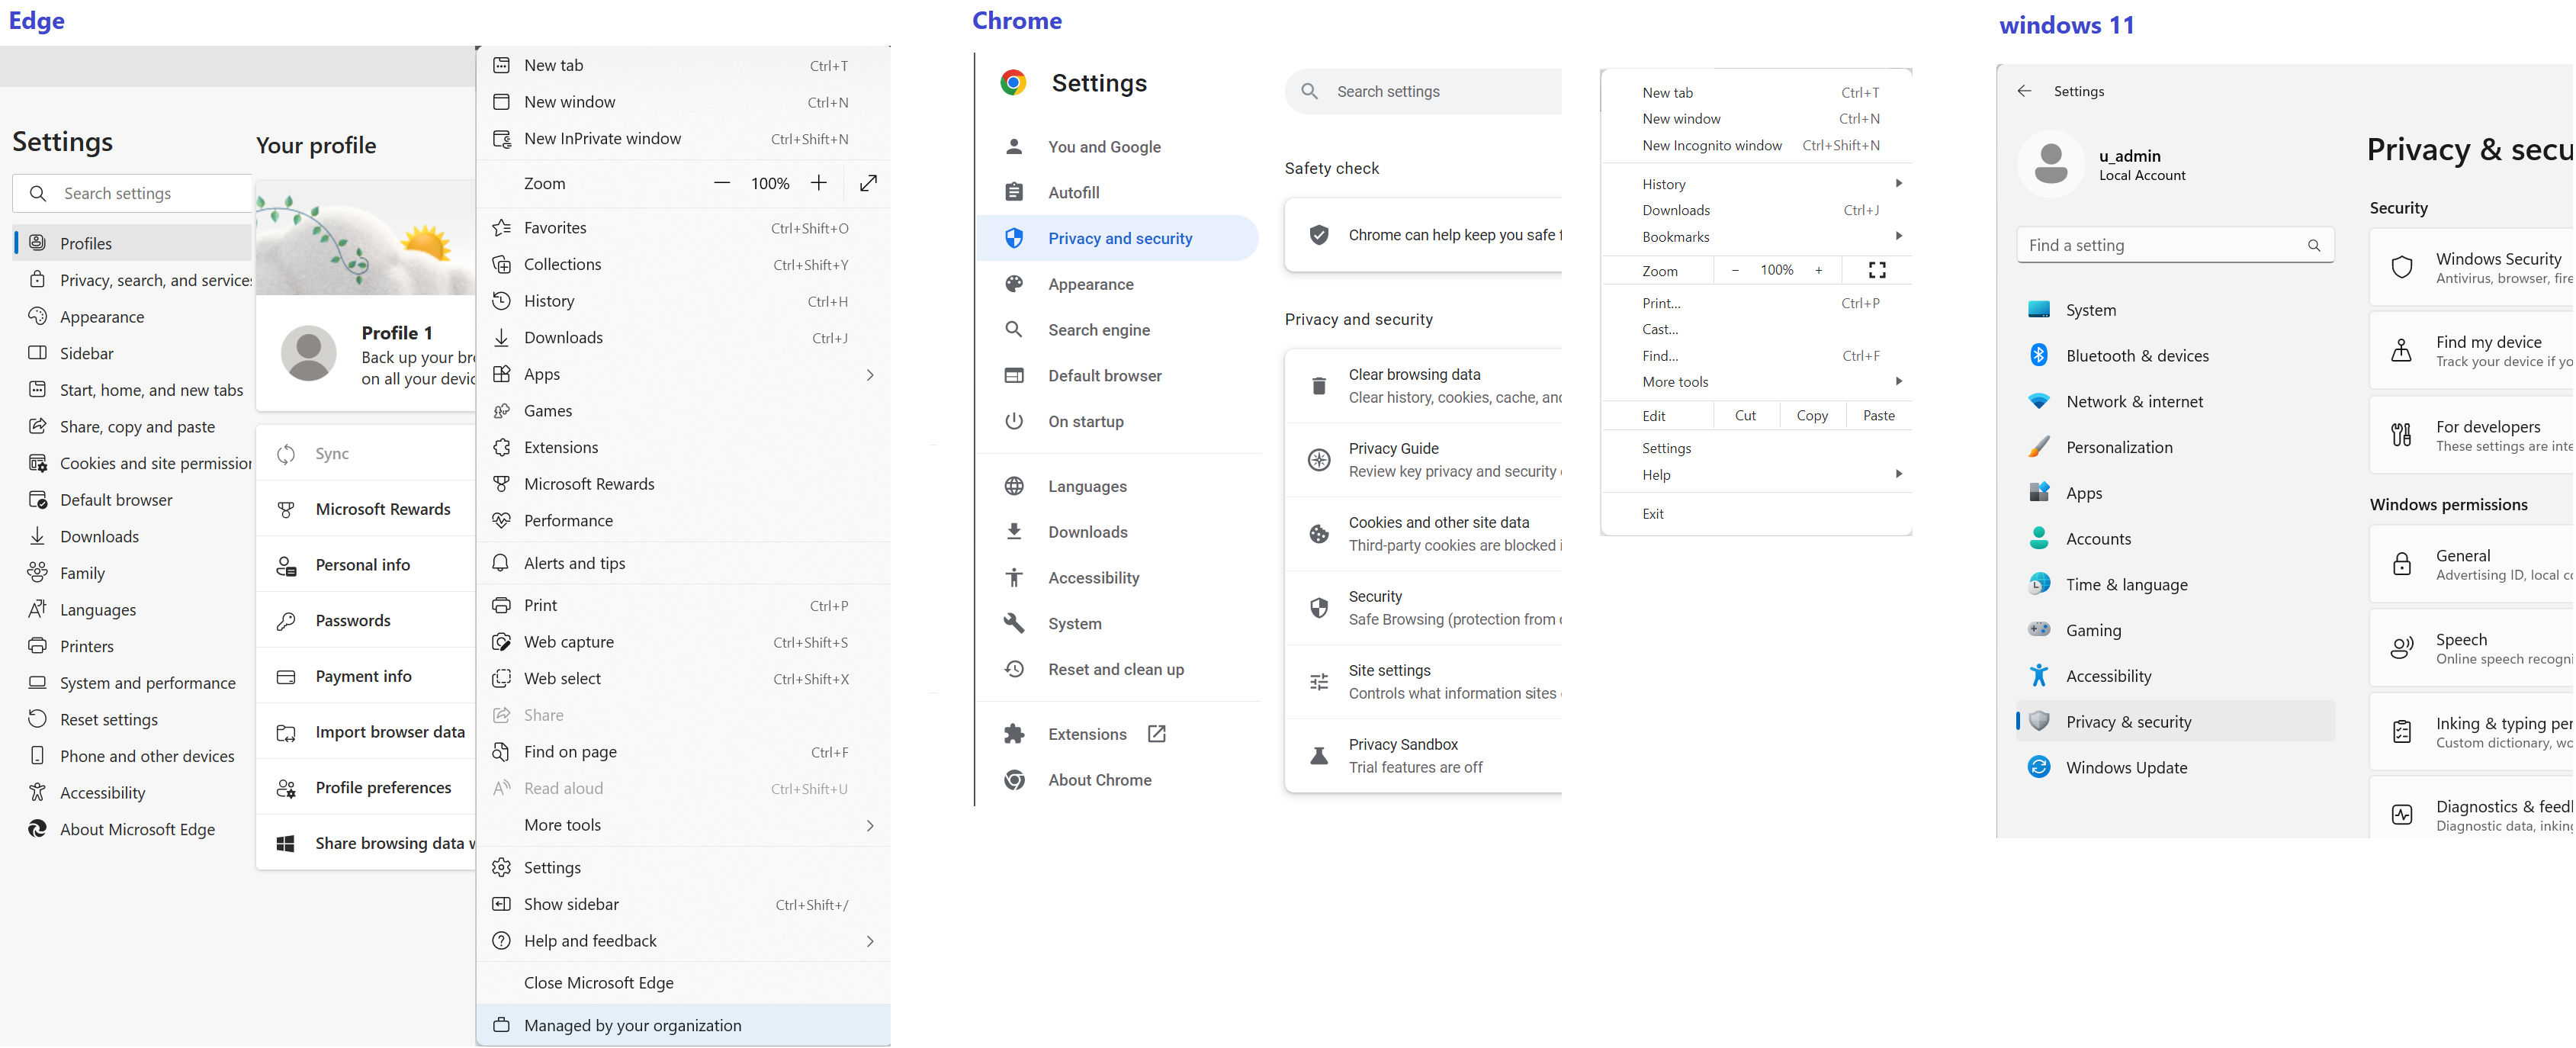This screenshot has height=1048, width=2576.
Task: Click the Find a setting search box
Action: point(2160,245)
